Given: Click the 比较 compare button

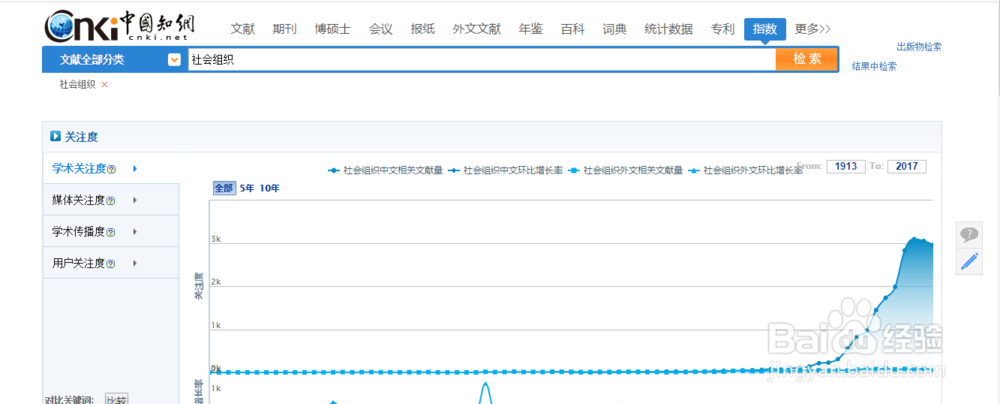Looking at the screenshot, I should [116, 400].
